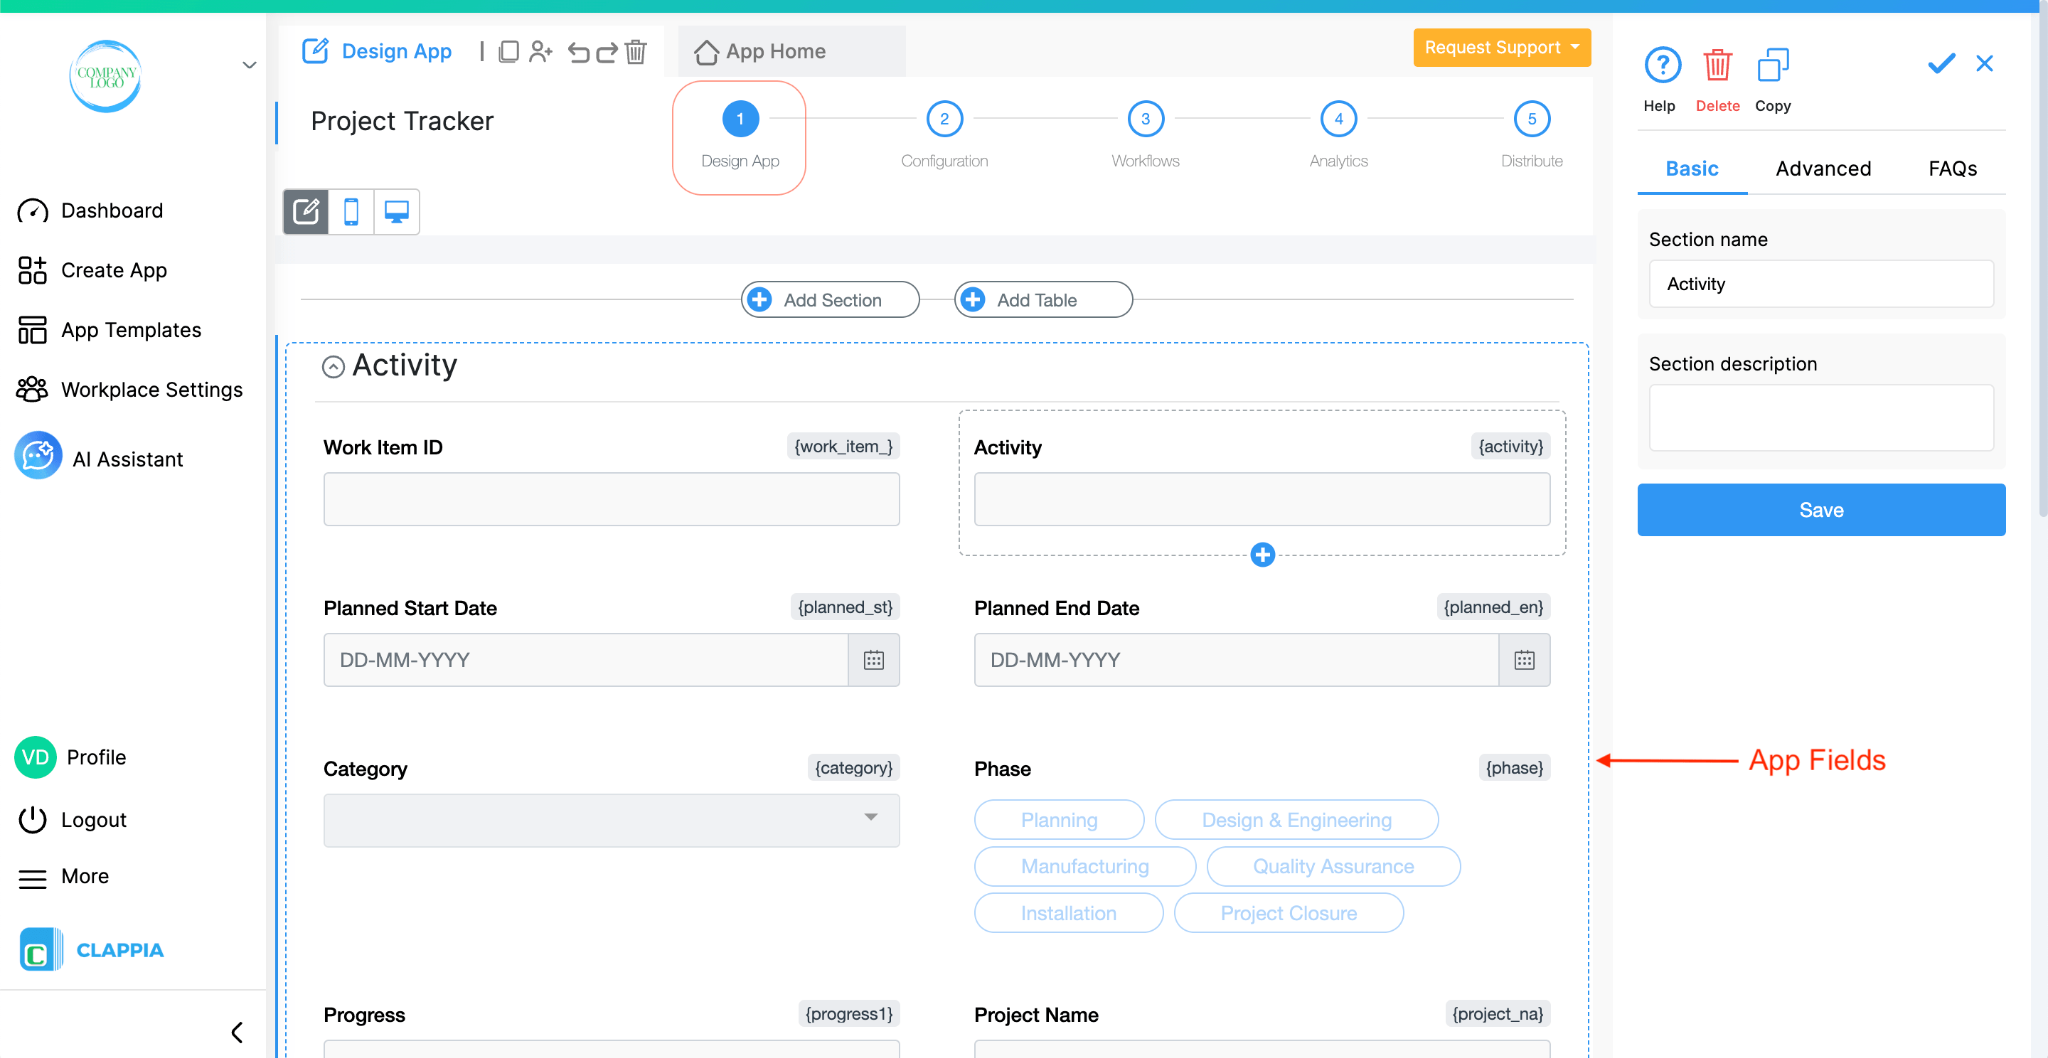Launch the AI Assistant

point(99,458)
